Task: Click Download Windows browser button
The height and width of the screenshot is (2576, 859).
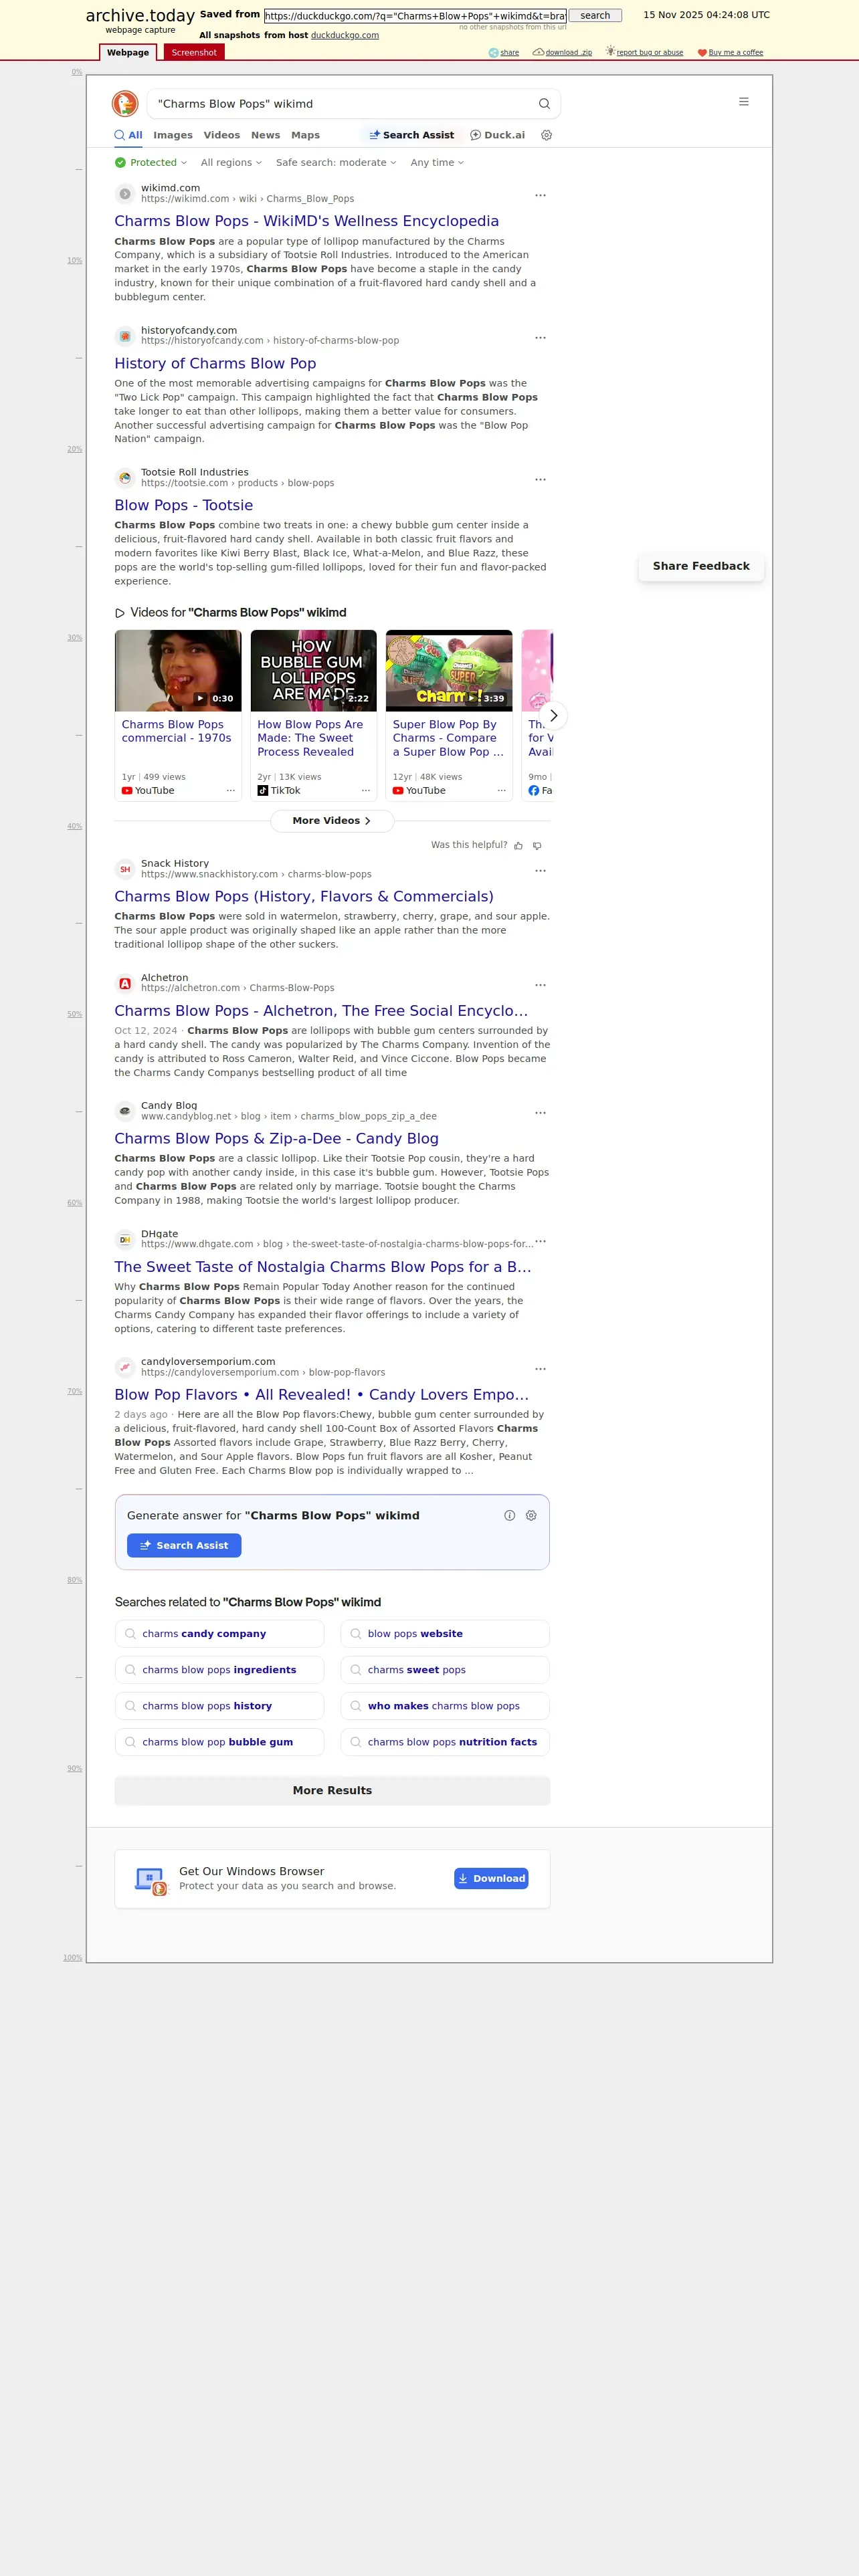Action: [x=491, y=1879]
